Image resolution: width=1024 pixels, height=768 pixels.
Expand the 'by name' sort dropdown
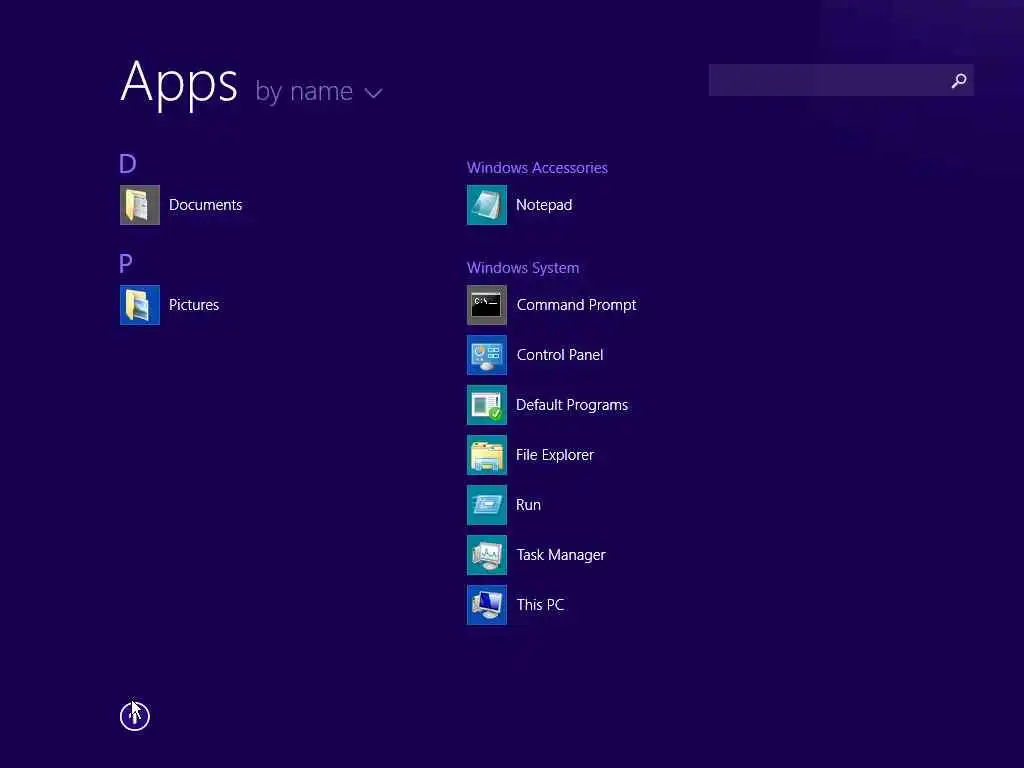319,91
